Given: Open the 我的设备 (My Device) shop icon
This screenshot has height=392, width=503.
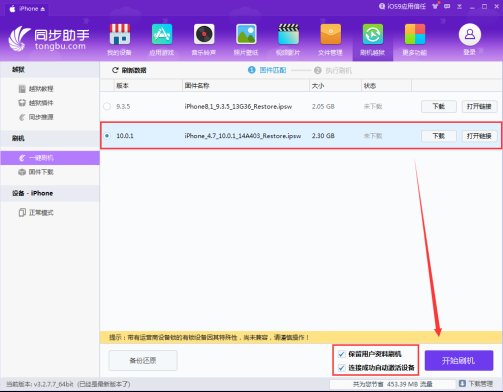Looking at the screenshot, I should point(119,34).
